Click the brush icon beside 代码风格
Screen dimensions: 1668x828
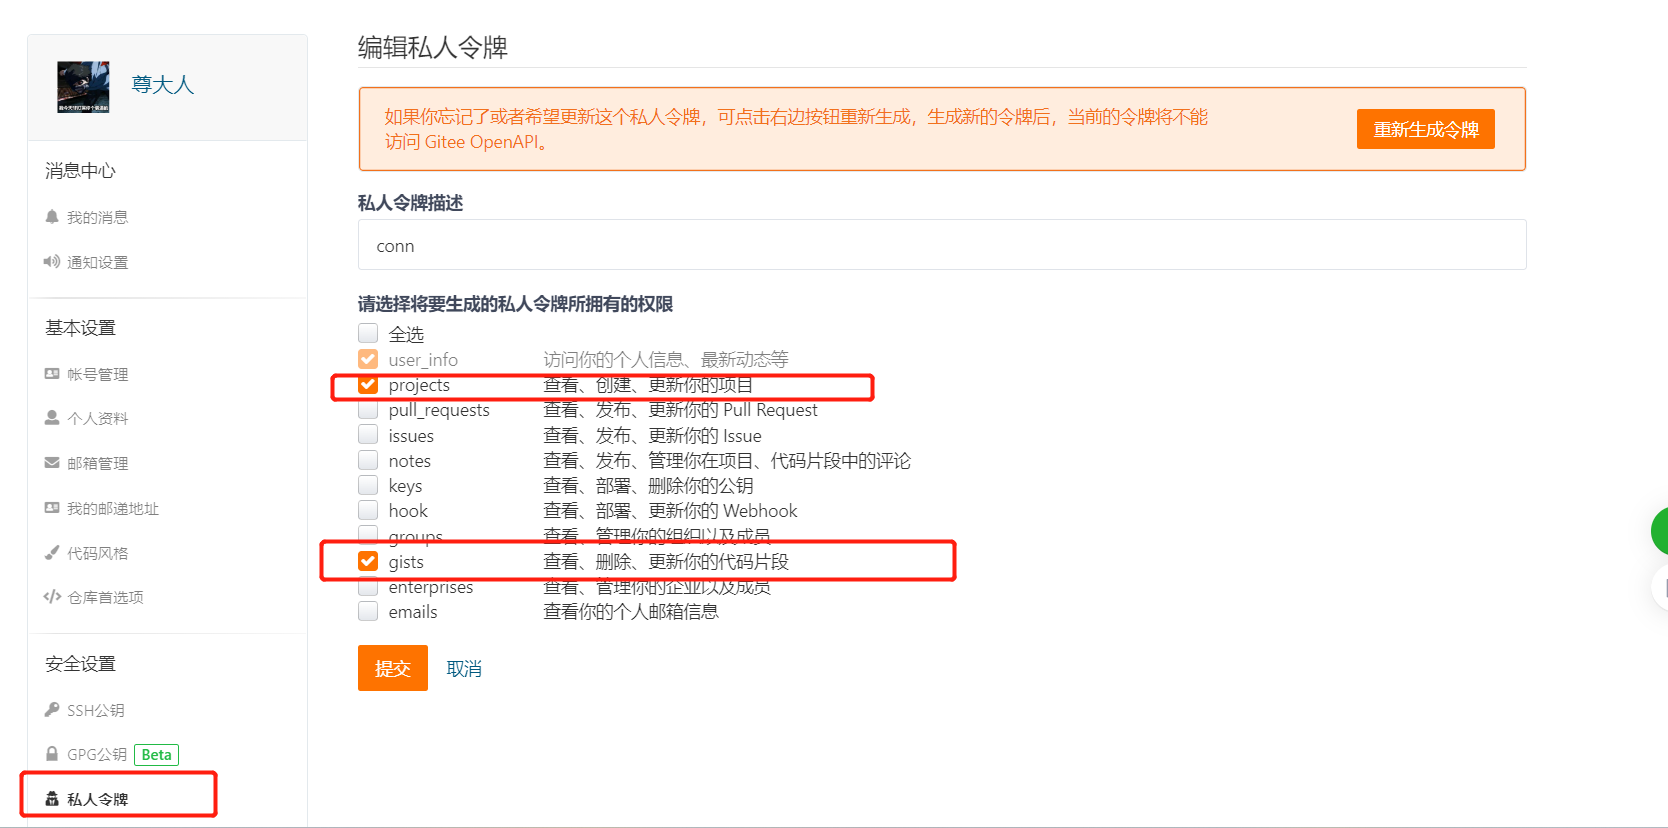[52, 553]
